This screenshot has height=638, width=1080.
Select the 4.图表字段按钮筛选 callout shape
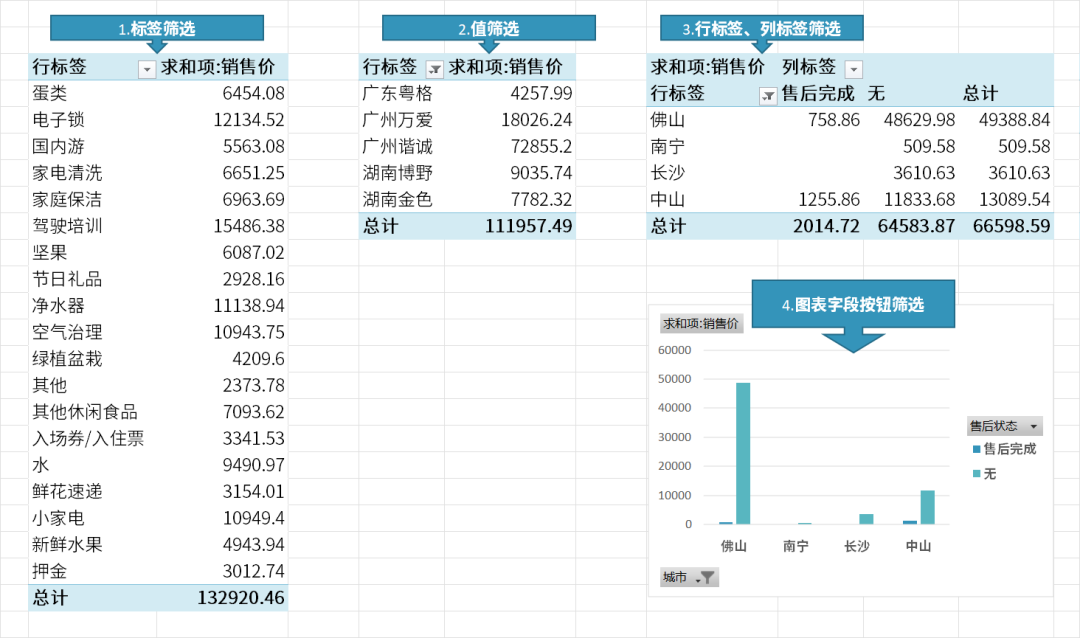click(x=853, y=305)
